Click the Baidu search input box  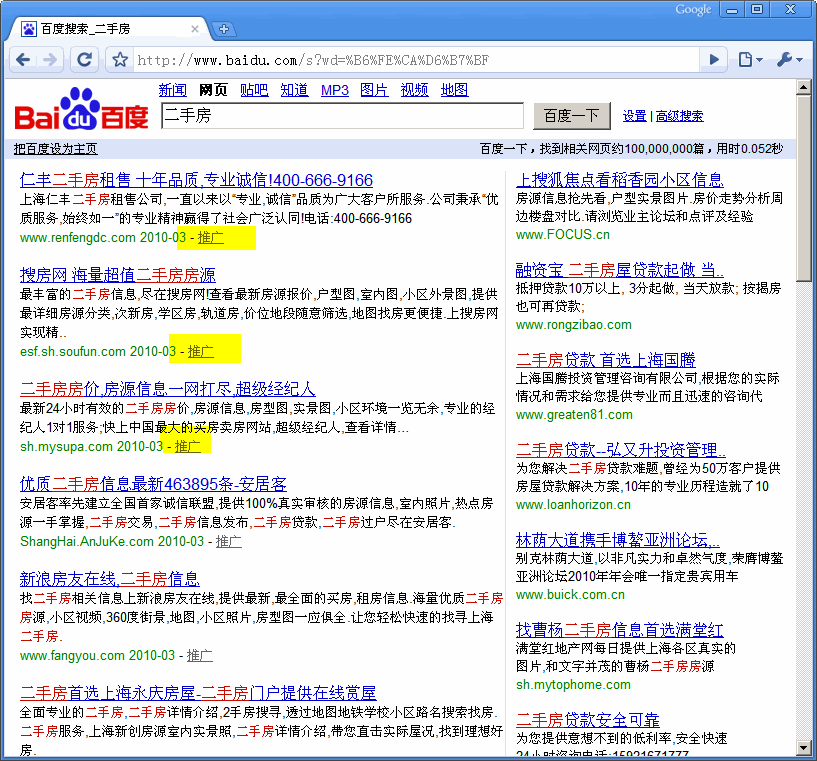click(x=342, y=116)
